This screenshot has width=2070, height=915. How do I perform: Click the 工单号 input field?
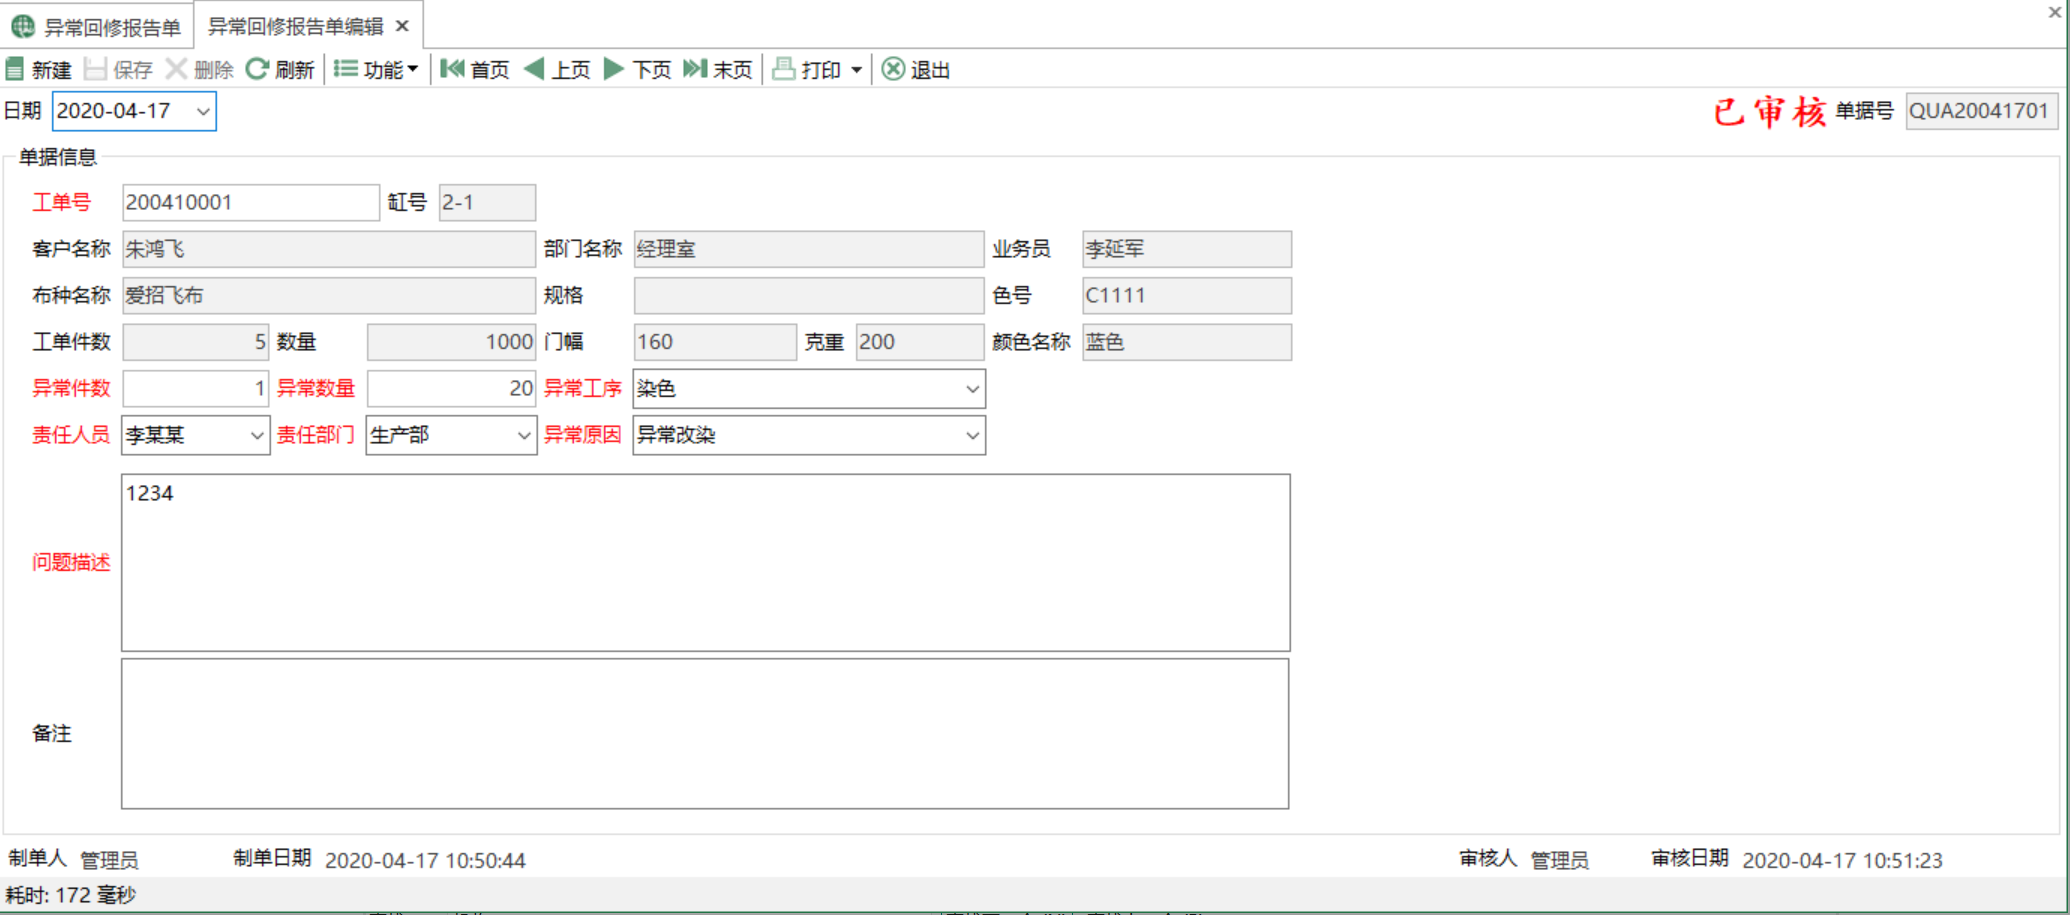pyautogui.click(x=250, y=202)
